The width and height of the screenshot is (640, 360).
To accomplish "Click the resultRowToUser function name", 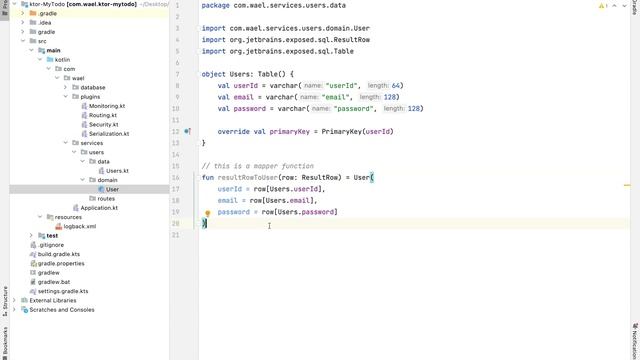I will click(x=248, y=178).
